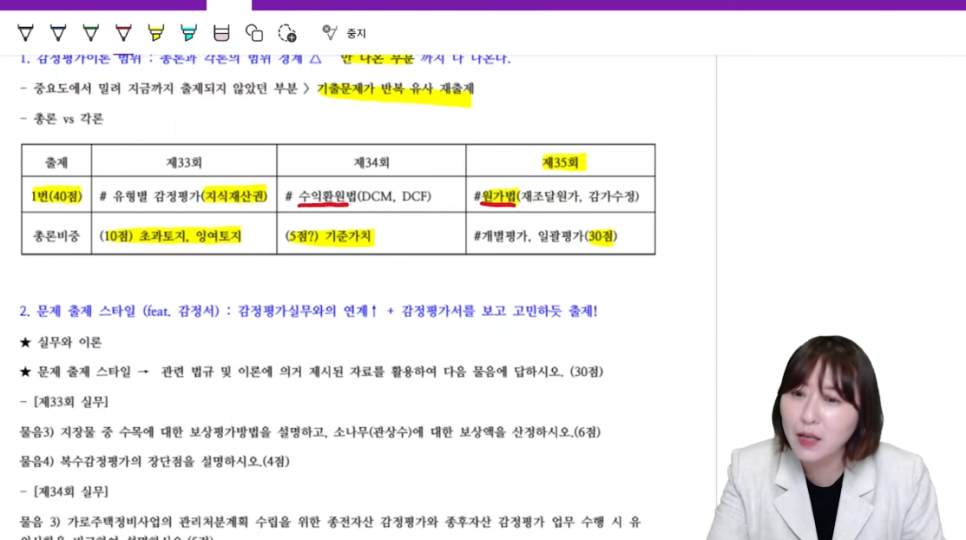Open the shapes tool

254,33
